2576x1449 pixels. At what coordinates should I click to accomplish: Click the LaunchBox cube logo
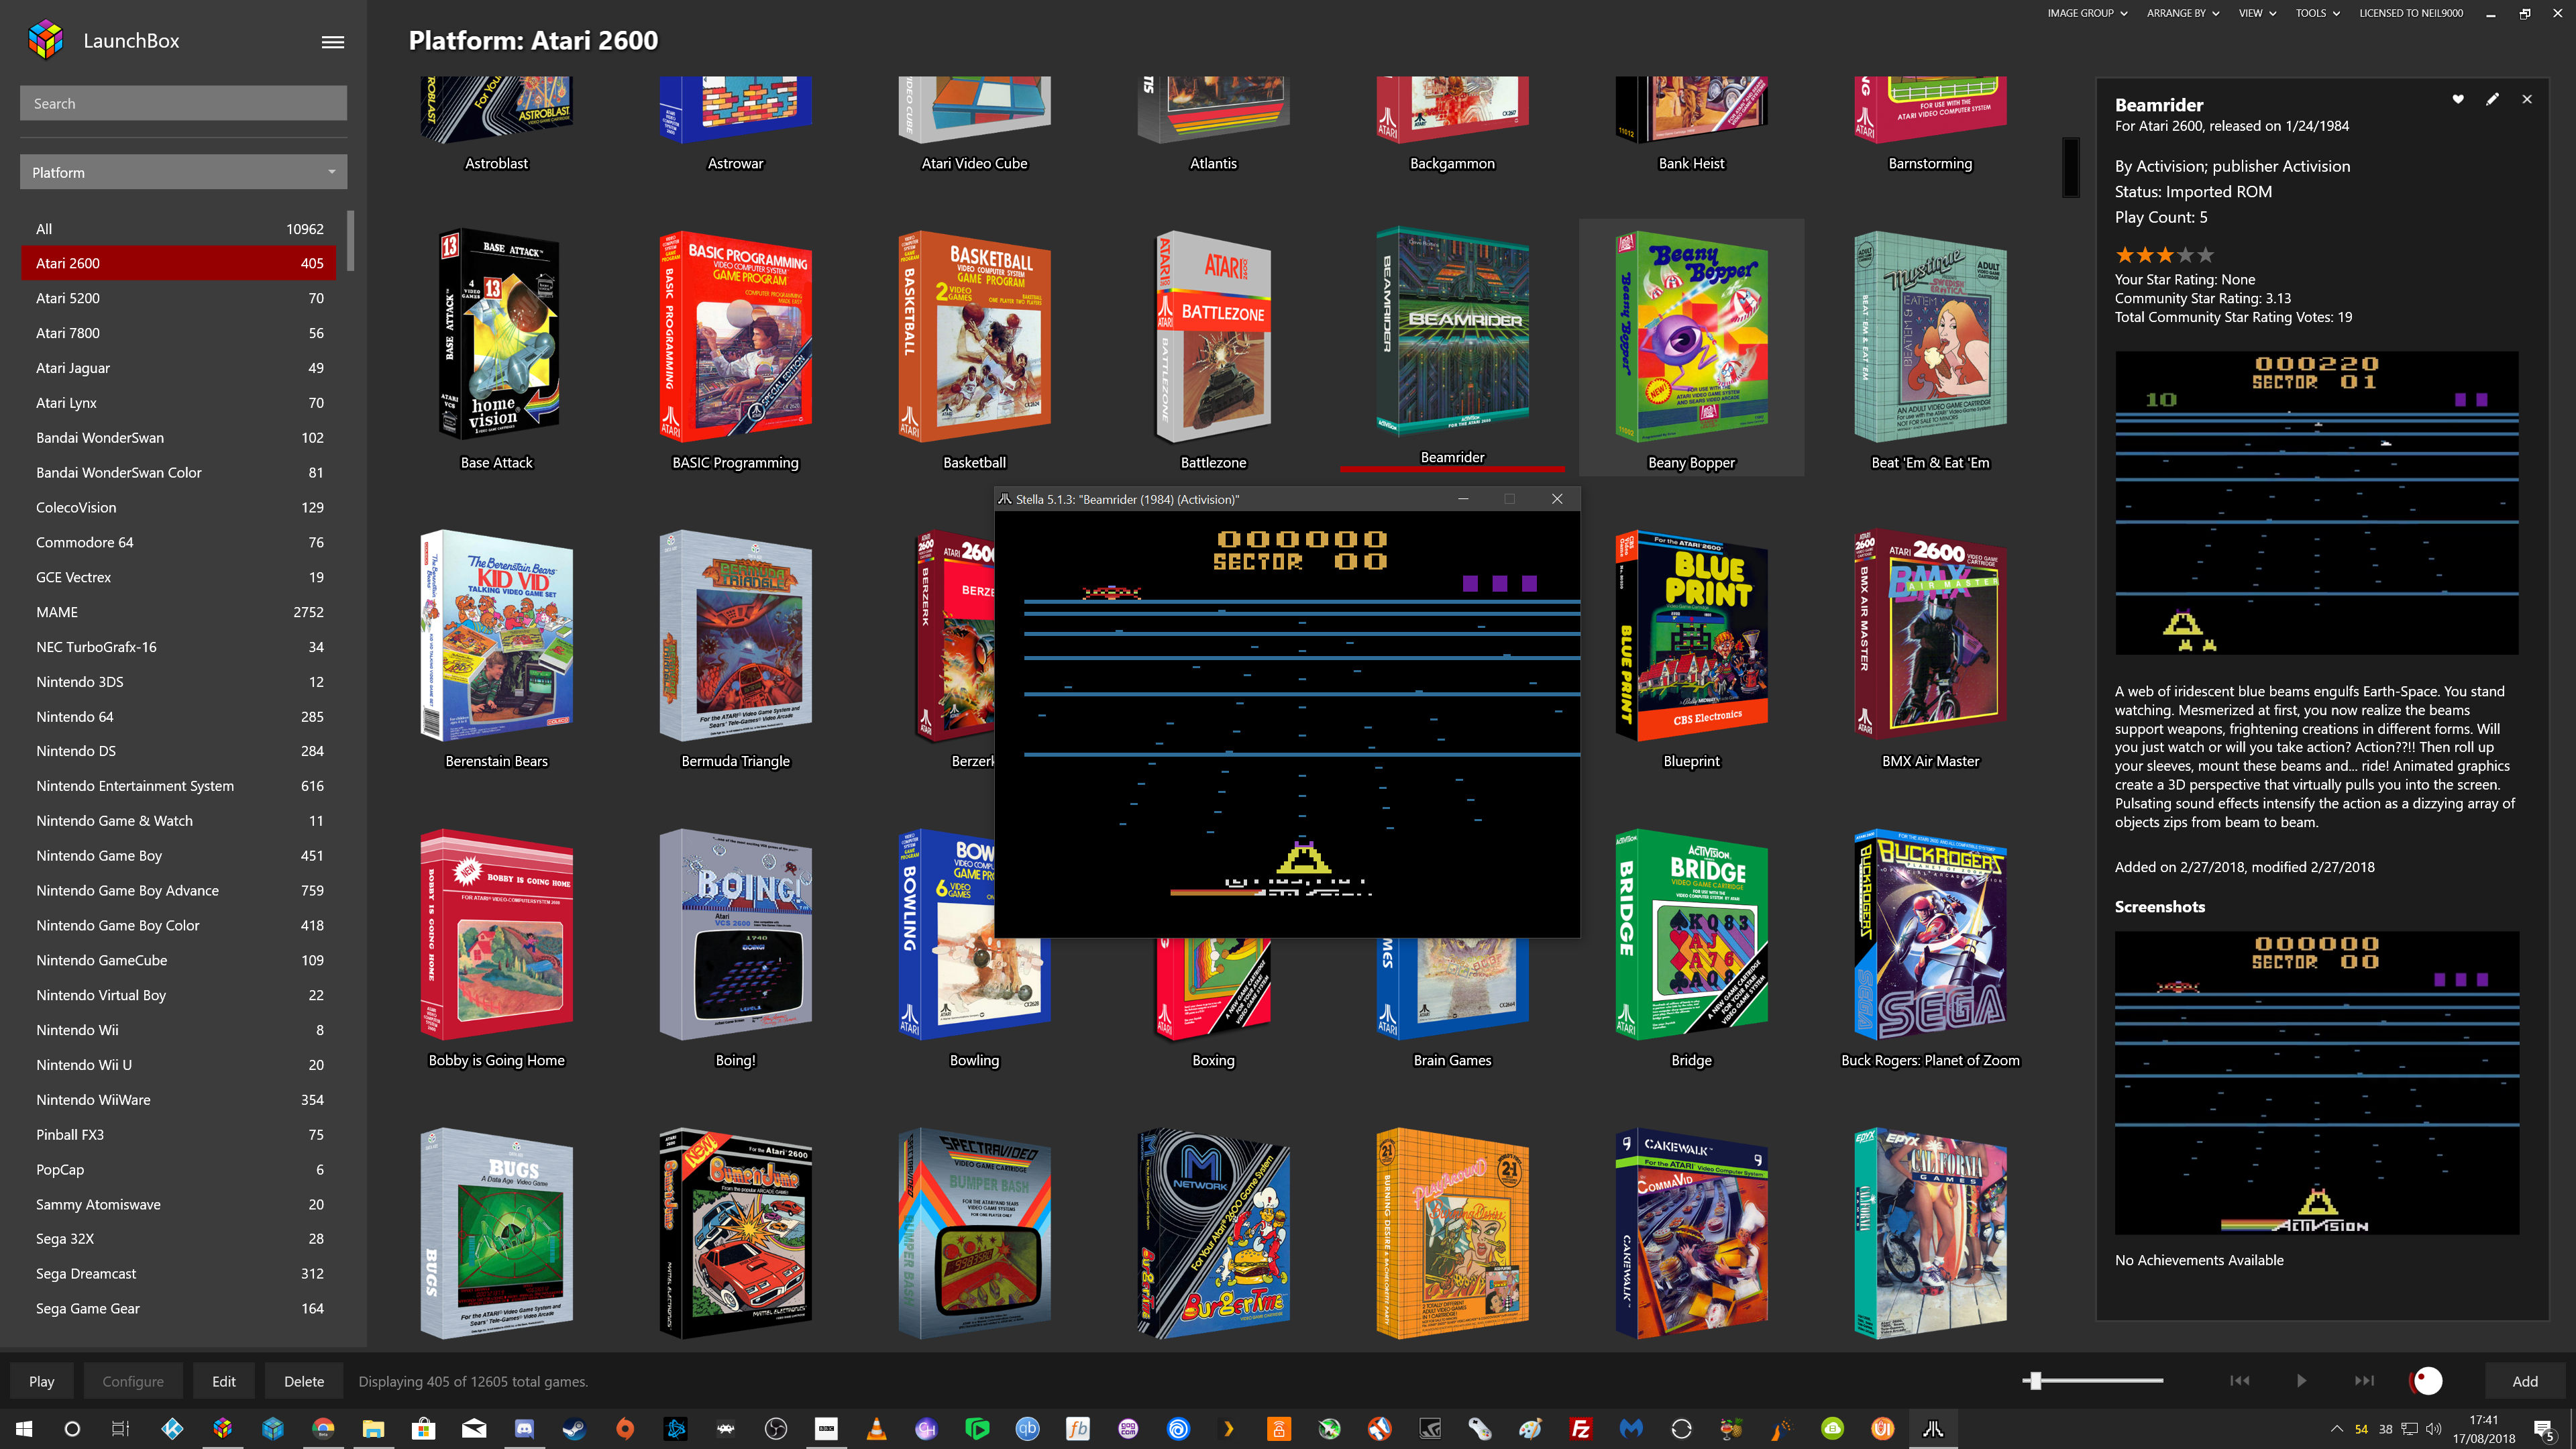[45, 40]
